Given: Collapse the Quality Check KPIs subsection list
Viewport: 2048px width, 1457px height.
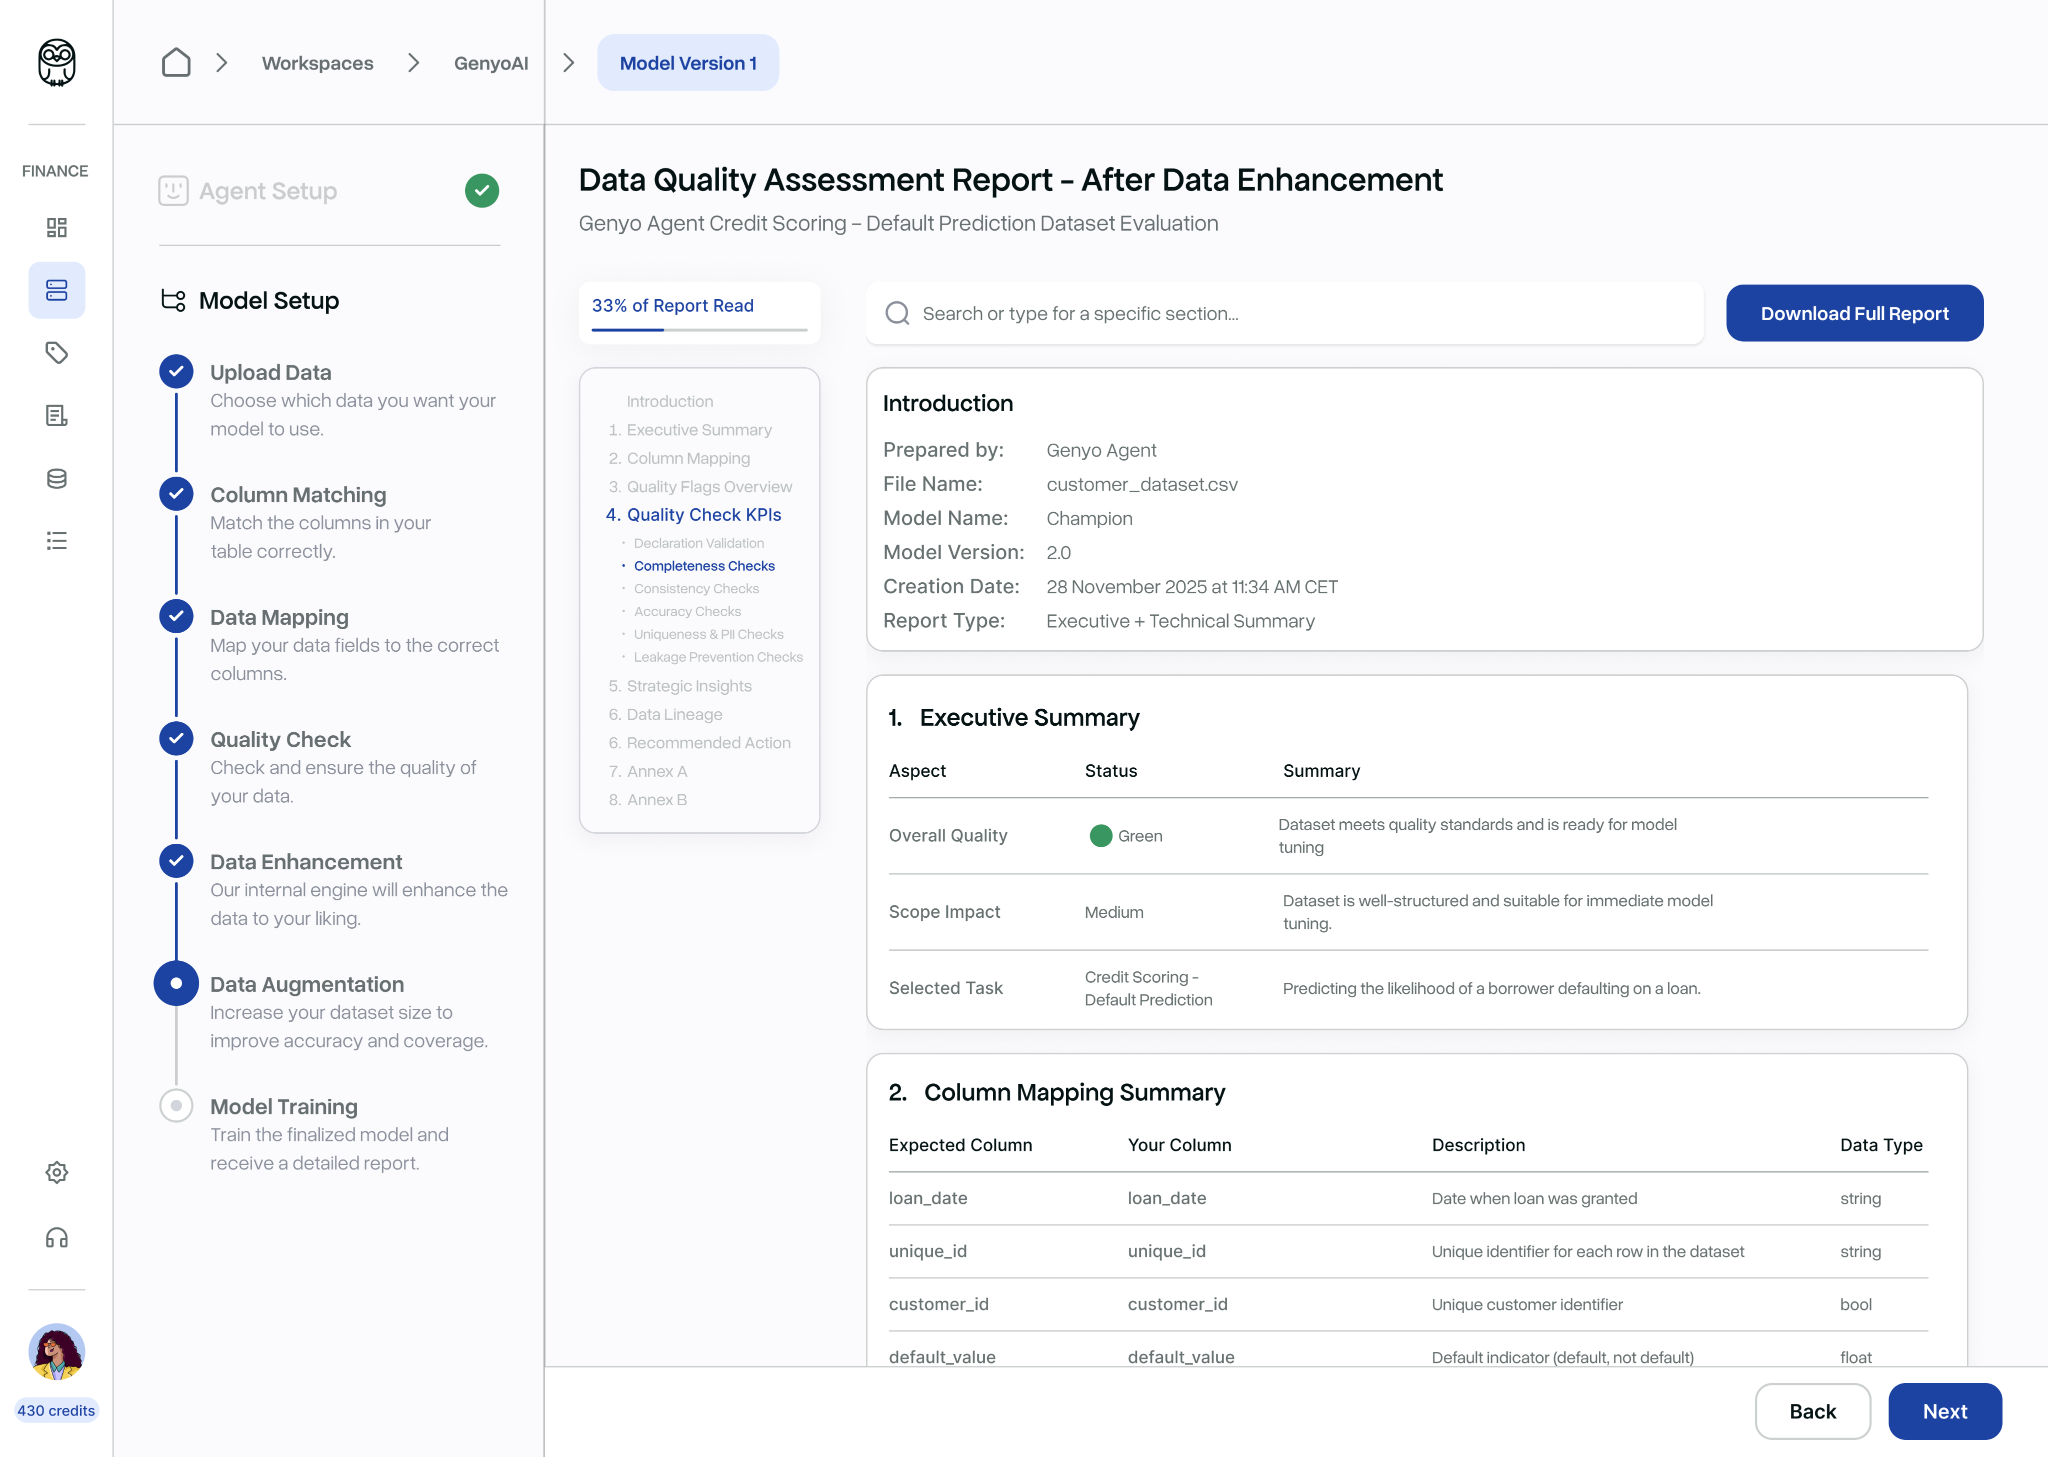Looking at the screenshot, I should 694,514.
